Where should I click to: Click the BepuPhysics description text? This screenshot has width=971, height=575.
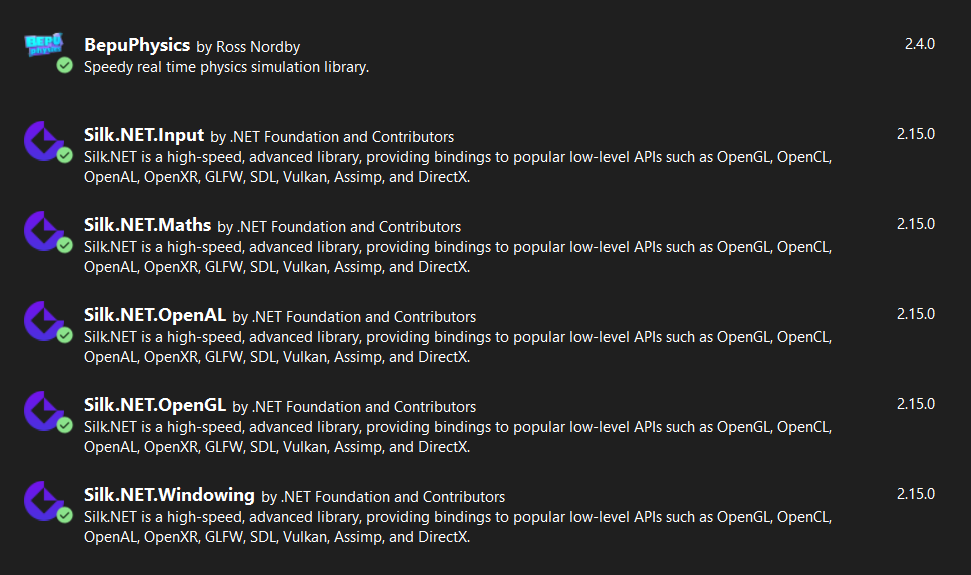[x=227, y=67]
